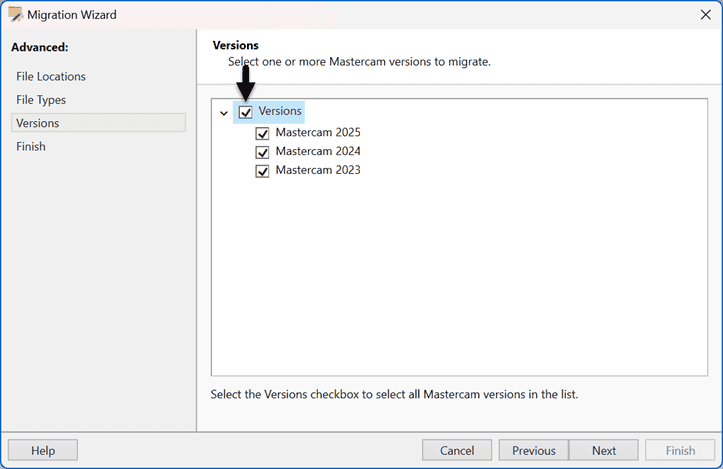Open the File Locations step in sidebar

(51, 77)
